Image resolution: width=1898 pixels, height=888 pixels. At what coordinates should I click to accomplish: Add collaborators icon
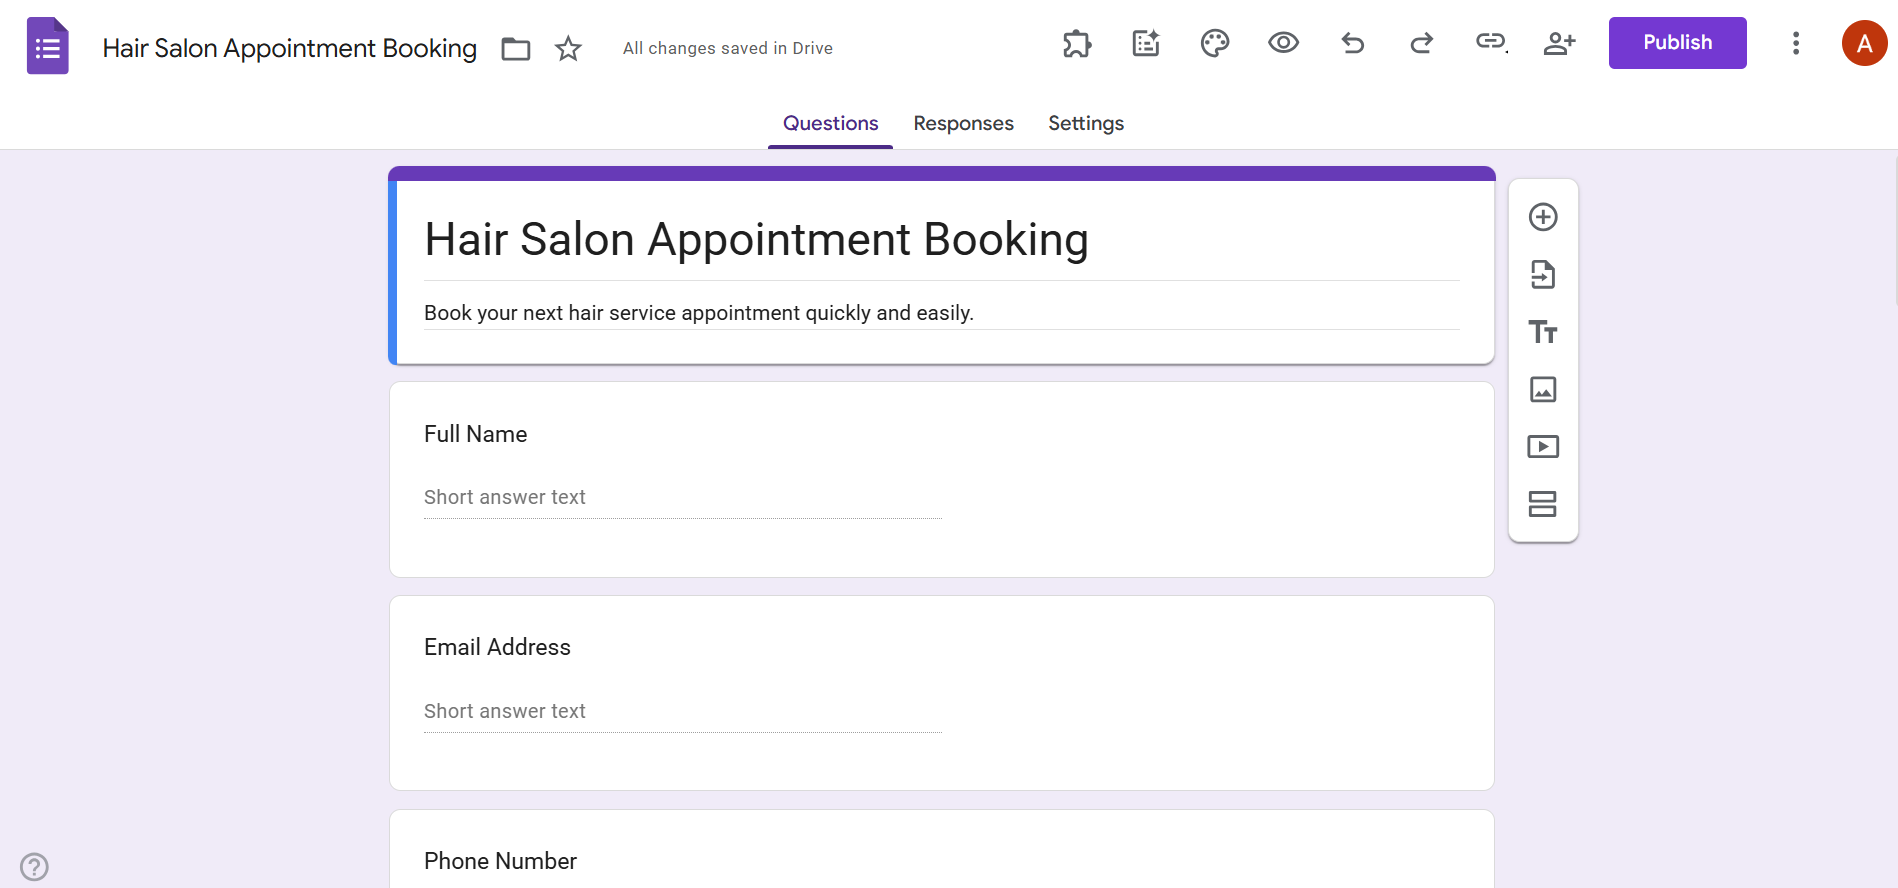tap(1560, 43)
